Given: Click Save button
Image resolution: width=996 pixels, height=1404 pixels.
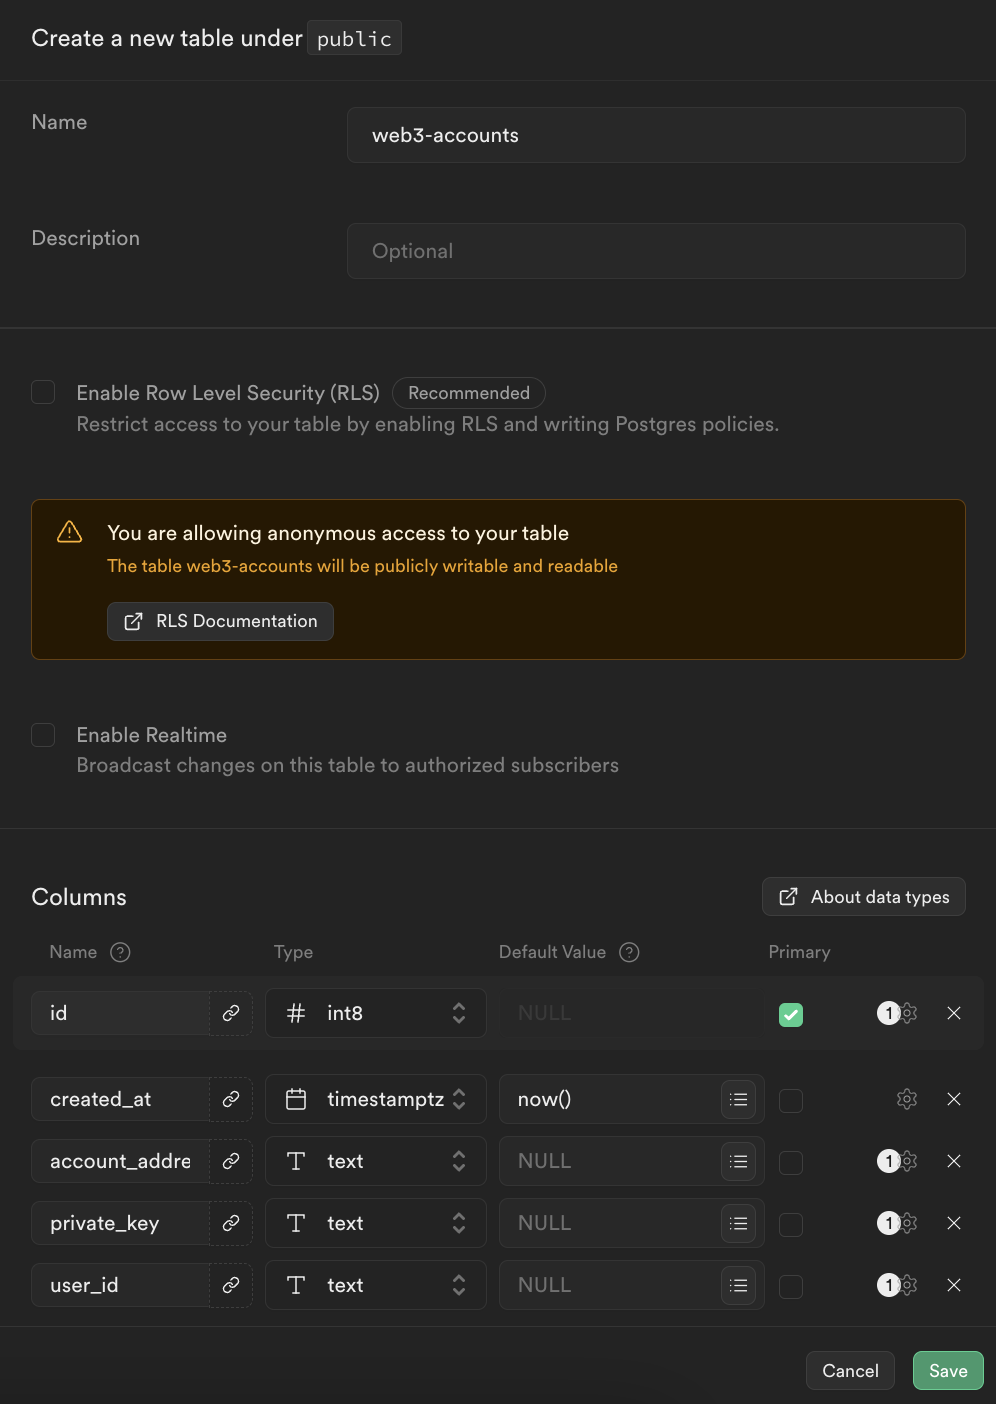Looking at the screenshot, I should pyautogui.click(x=948, y=1371).
